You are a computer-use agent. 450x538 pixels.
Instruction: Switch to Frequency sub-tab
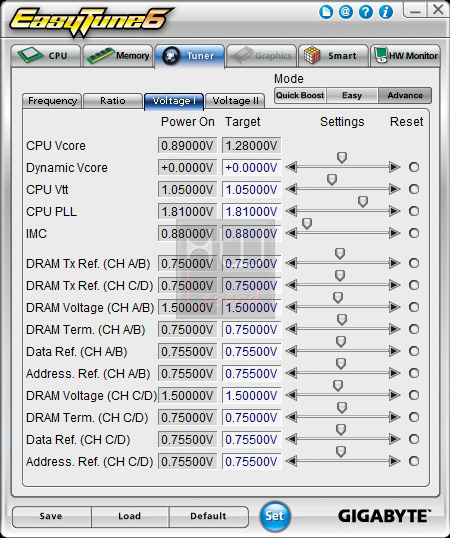click(x=52, y=101)
